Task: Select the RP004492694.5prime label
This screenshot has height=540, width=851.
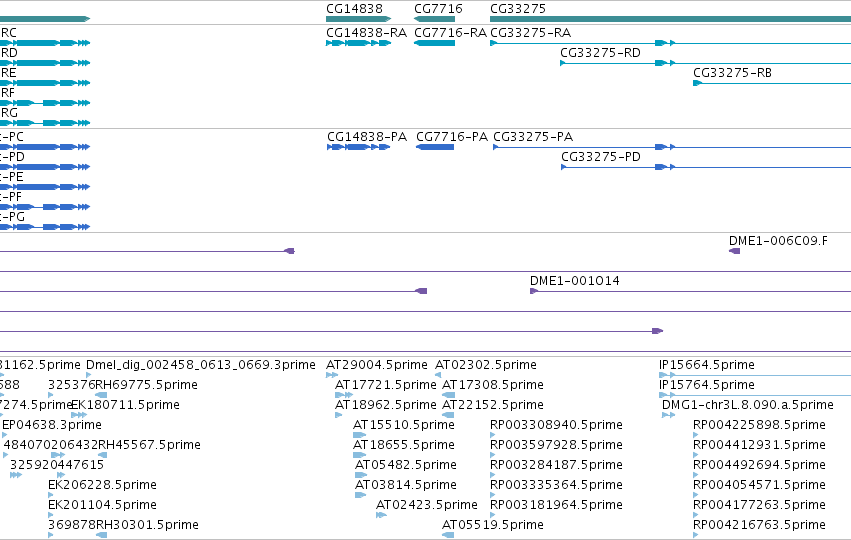Action: point(759,465)
